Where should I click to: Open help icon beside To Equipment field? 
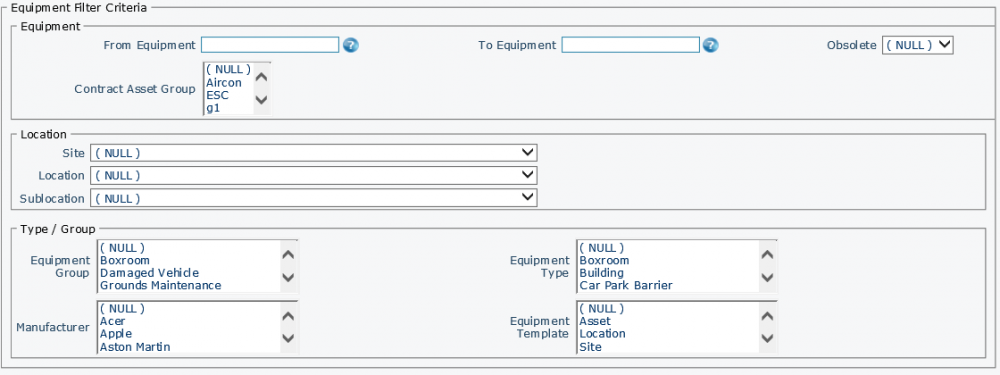[710, 45]
